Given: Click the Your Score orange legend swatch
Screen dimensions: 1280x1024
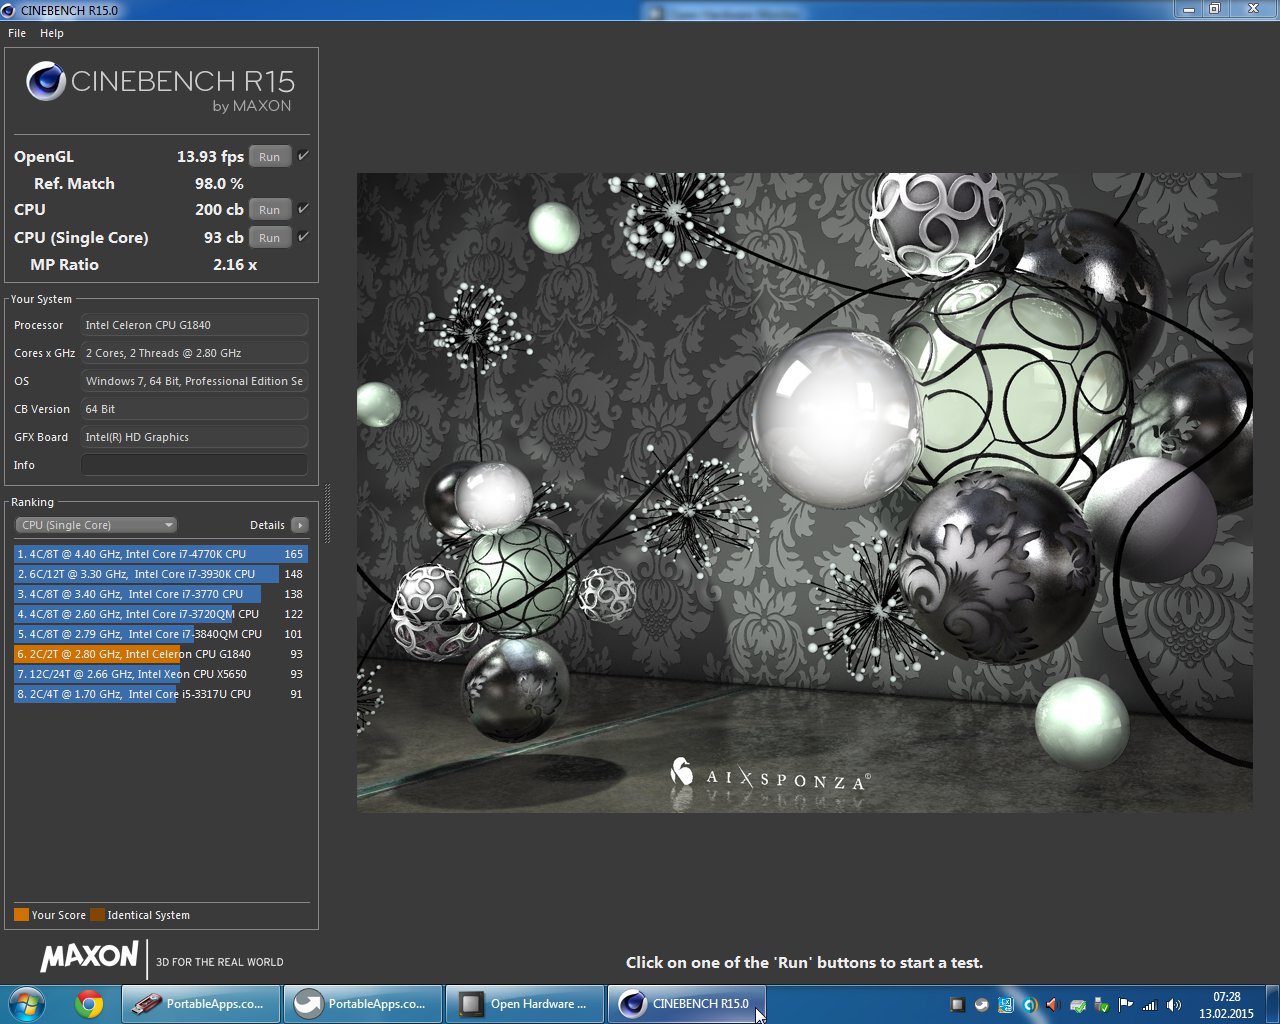Looking at the screenshot, I should (21, 914).
